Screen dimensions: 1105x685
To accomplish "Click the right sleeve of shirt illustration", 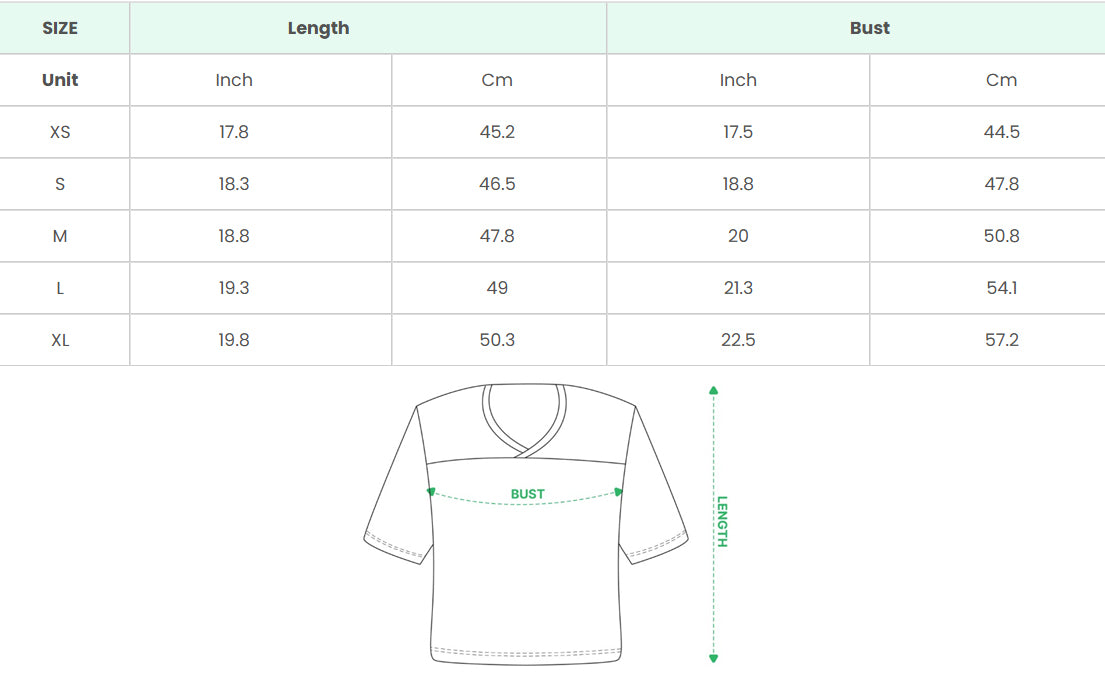I will [x=655, y=500].
